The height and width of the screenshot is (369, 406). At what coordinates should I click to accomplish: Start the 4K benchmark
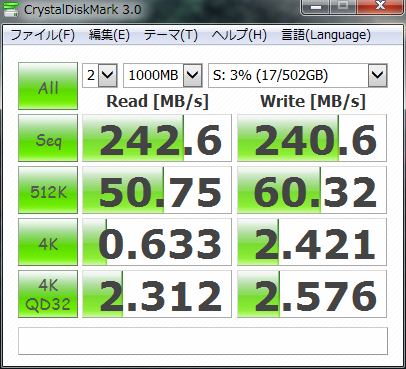(x=48, y=242)
